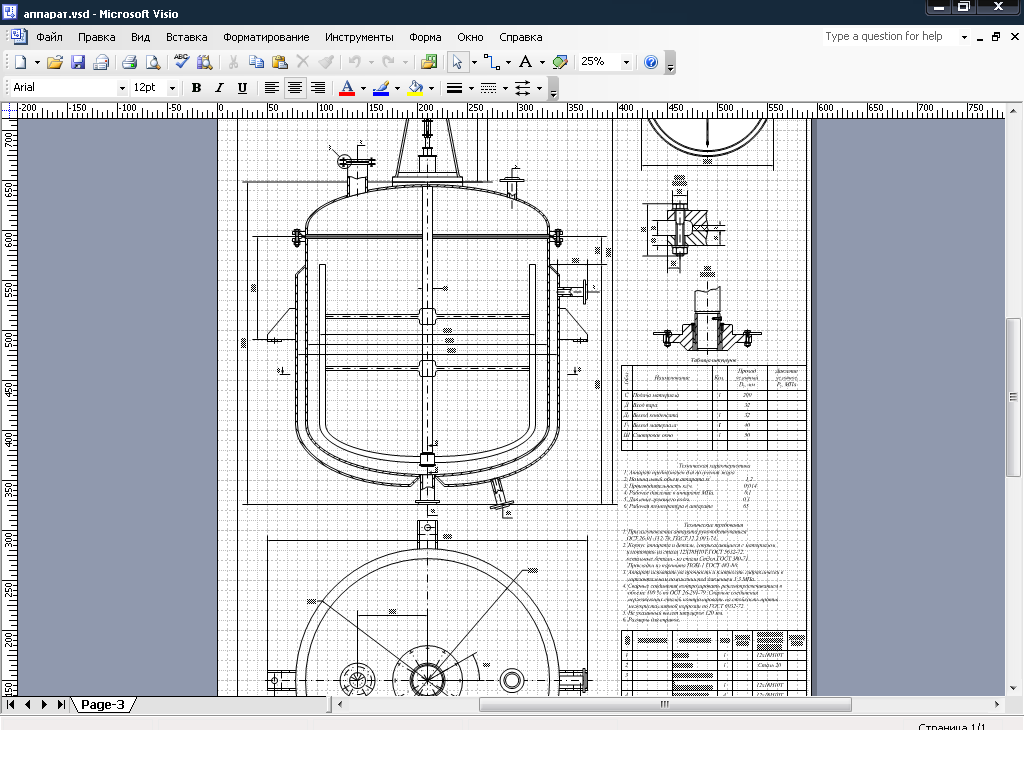Open the Правка menu
This screenshot has height=768, width=1024.
[97, 37]
